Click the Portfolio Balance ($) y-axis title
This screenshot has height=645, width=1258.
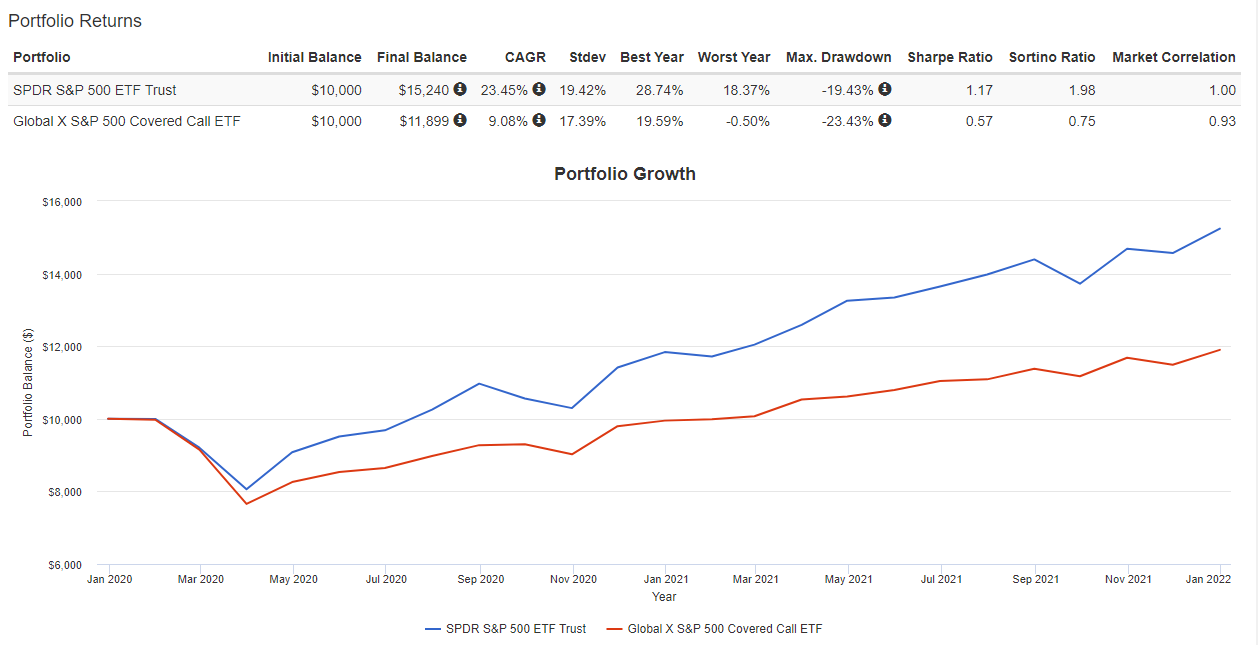pyautogui.click(x=28, y=383)
